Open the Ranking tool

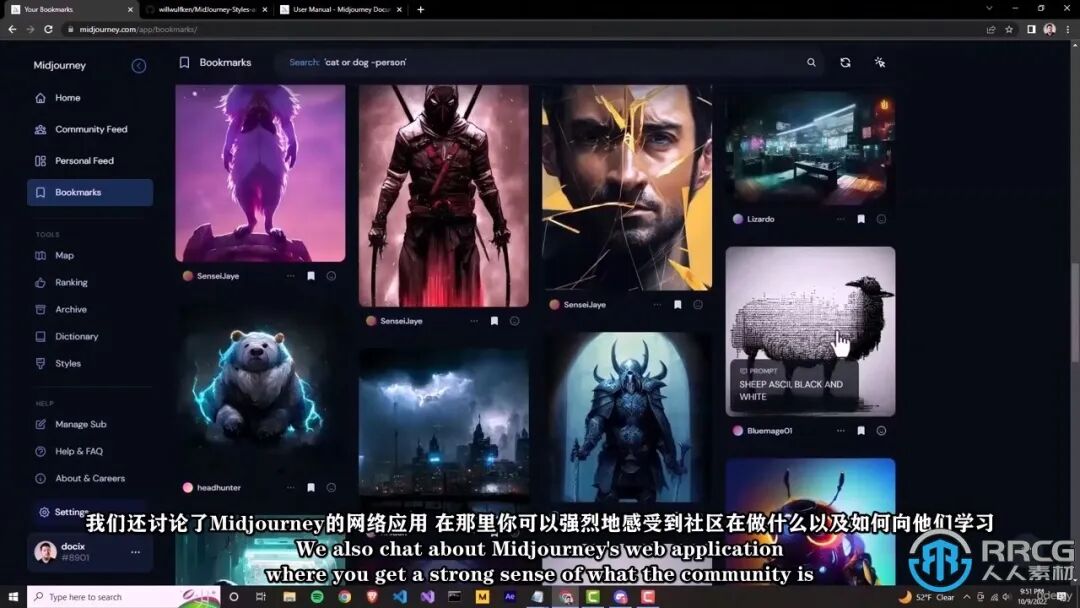(x=71, y=282)
